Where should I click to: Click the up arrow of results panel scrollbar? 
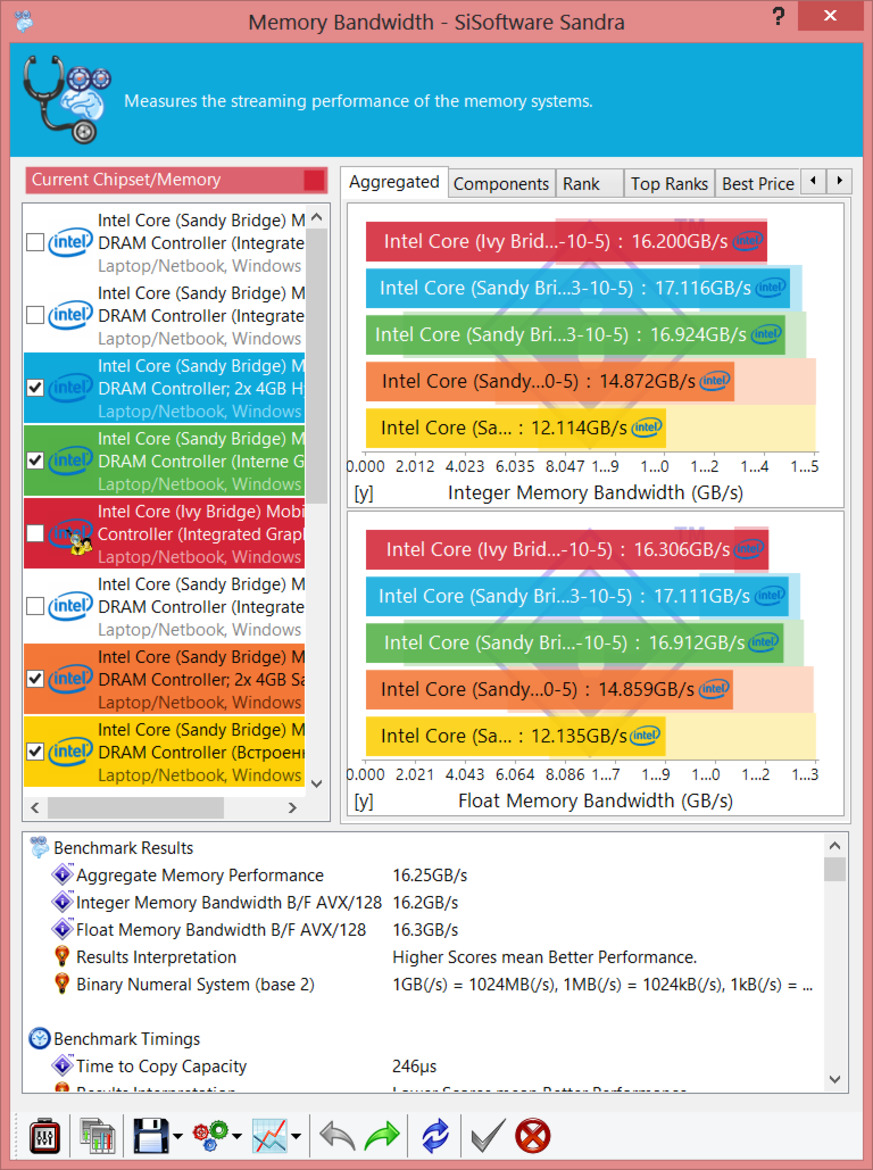pyautogui.click(x=835, y=845)
